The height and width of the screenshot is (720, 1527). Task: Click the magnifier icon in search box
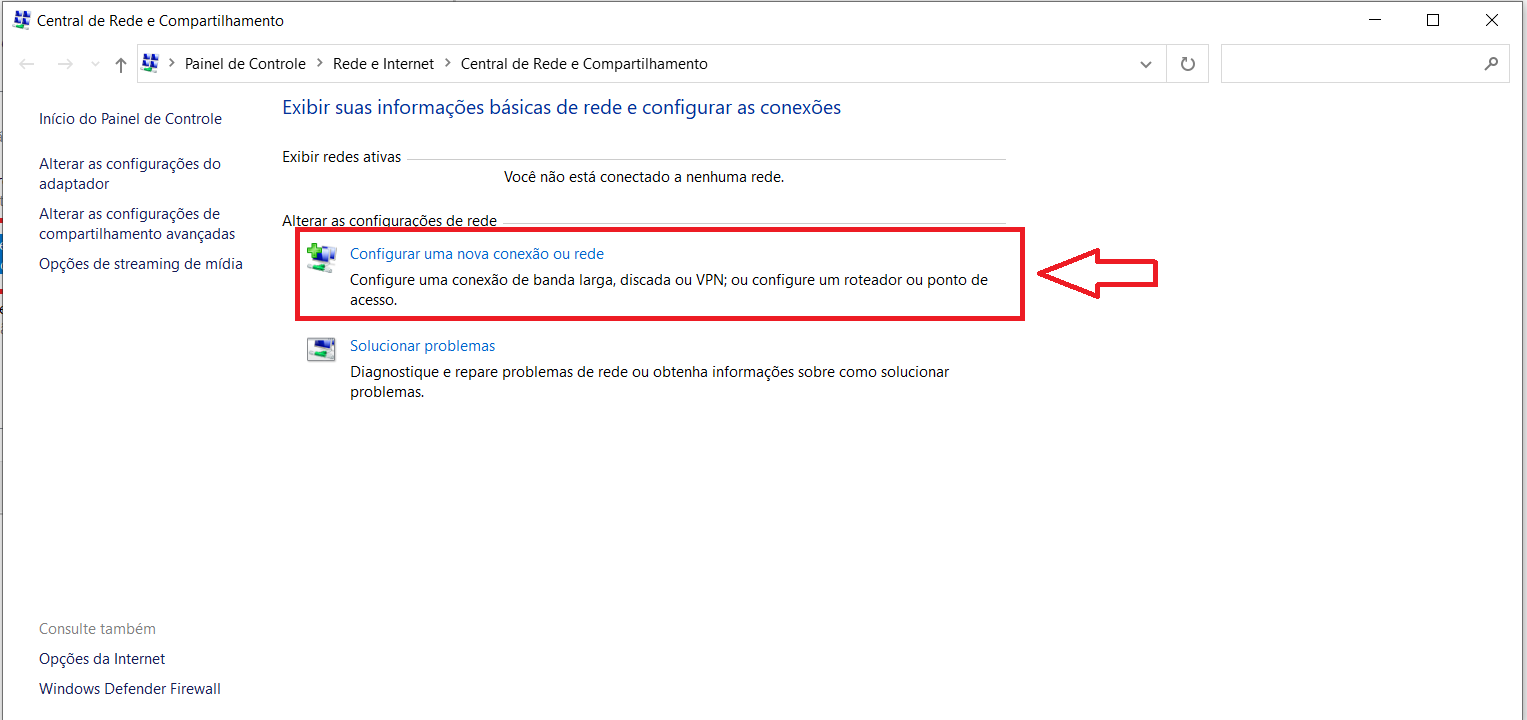point(1491,64)
